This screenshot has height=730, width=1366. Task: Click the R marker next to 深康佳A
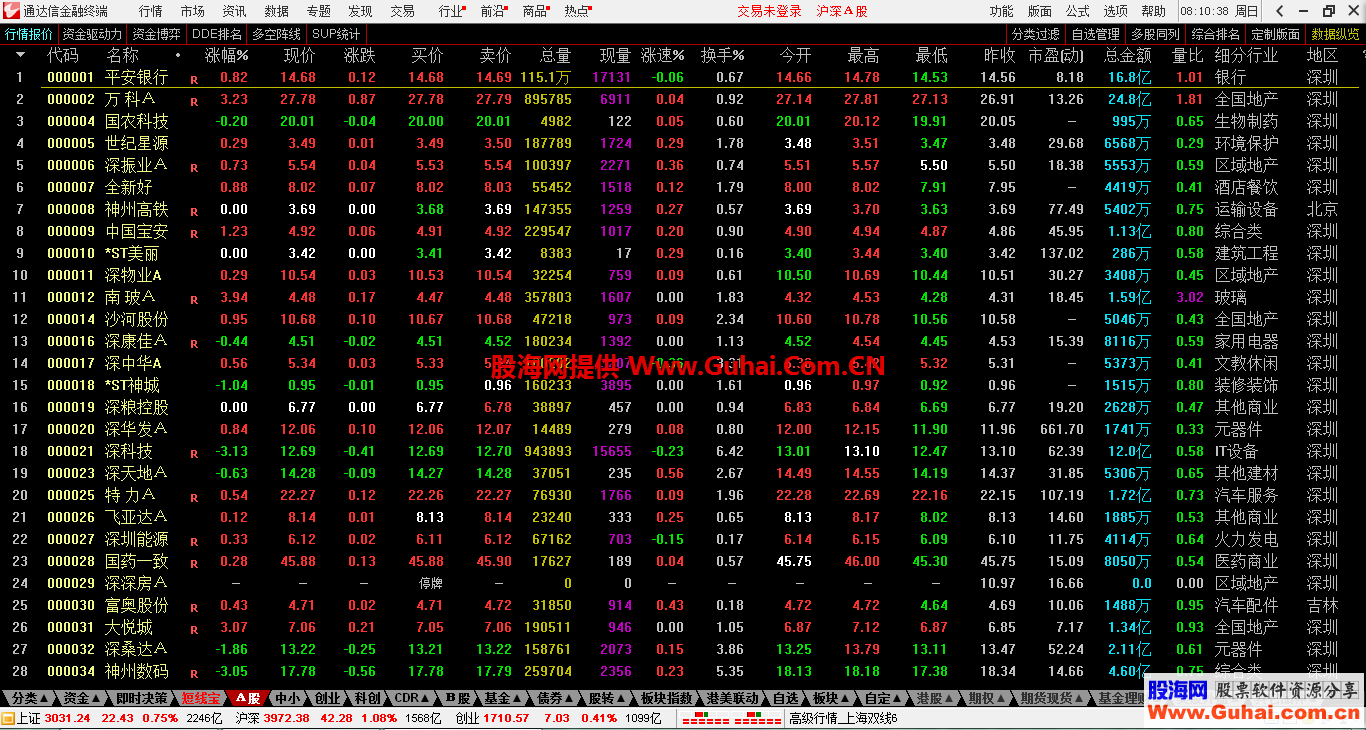pyautogui.click(x=194, y=343)
